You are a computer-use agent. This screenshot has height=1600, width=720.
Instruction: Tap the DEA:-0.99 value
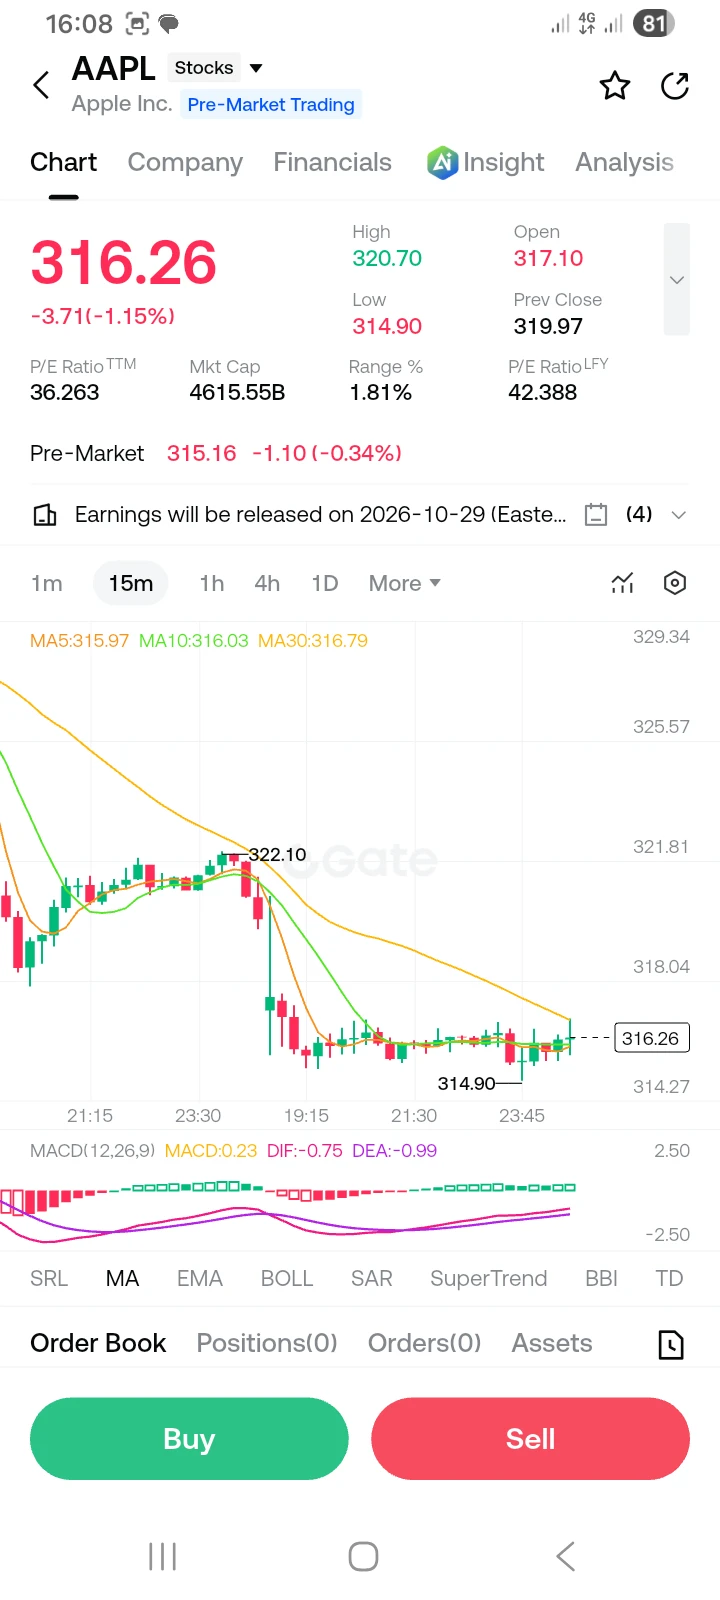395,1150
